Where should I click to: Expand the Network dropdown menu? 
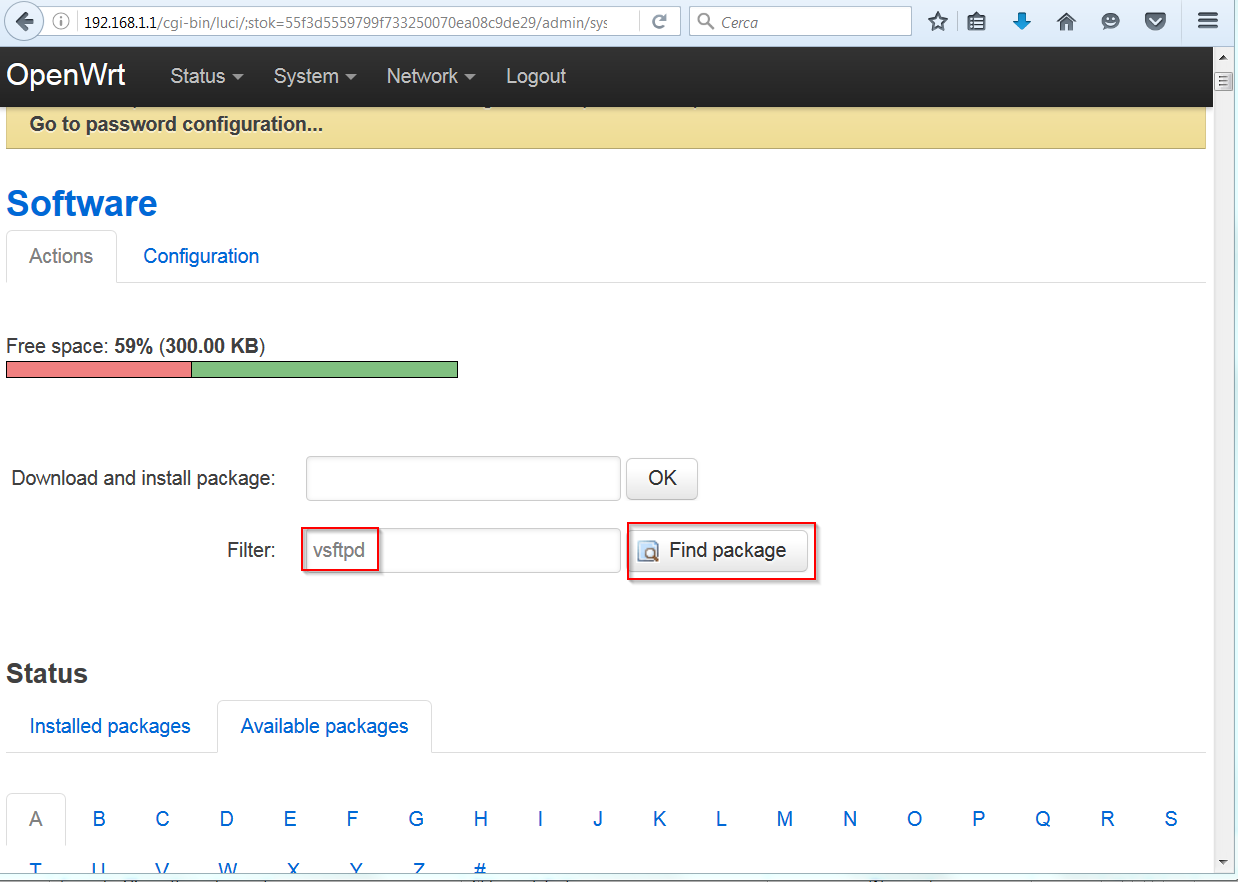coord(430,76)
